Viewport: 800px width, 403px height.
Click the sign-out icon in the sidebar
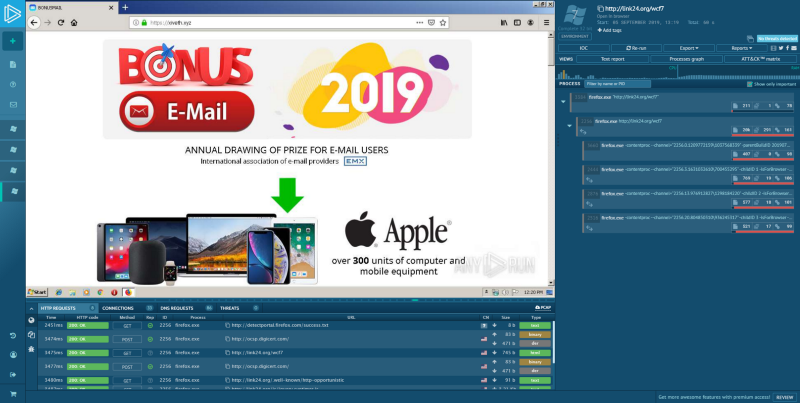[x=13, y=374]
